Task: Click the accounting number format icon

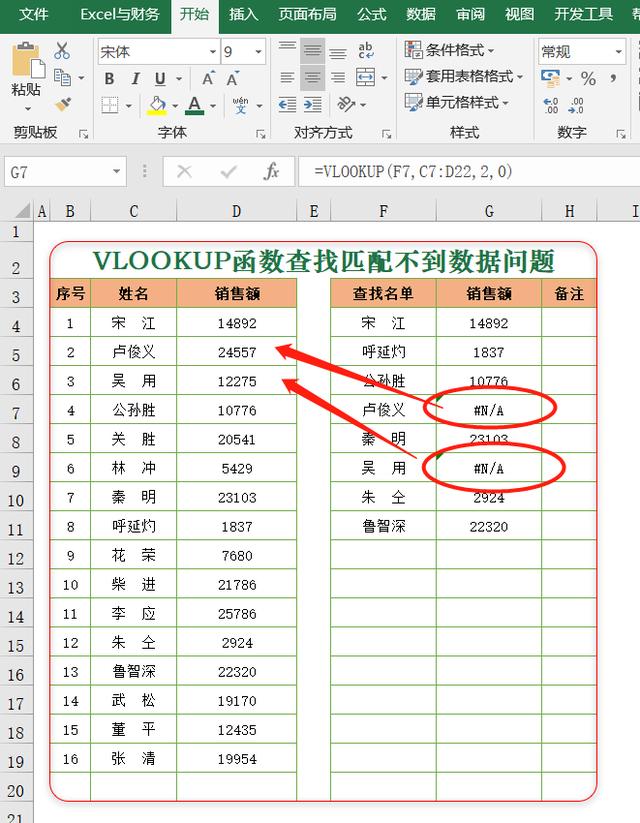Action: 550,79
